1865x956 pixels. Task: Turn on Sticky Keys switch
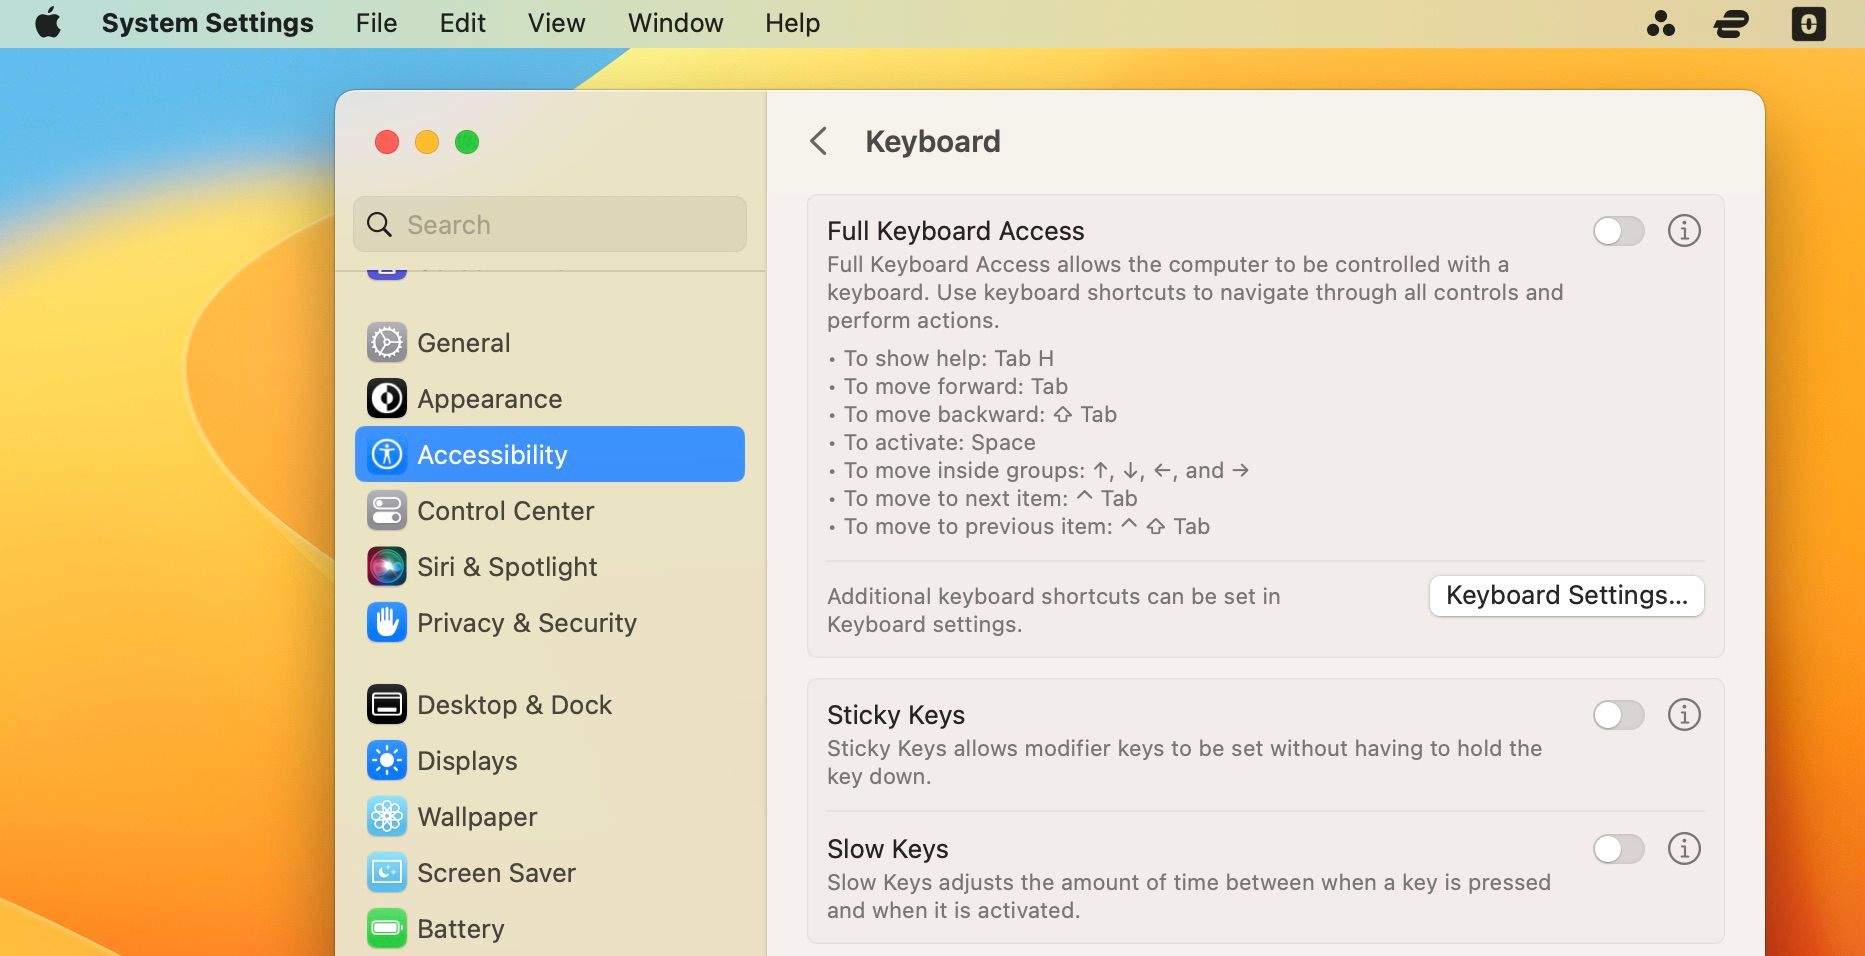[x=1619, y=715]
